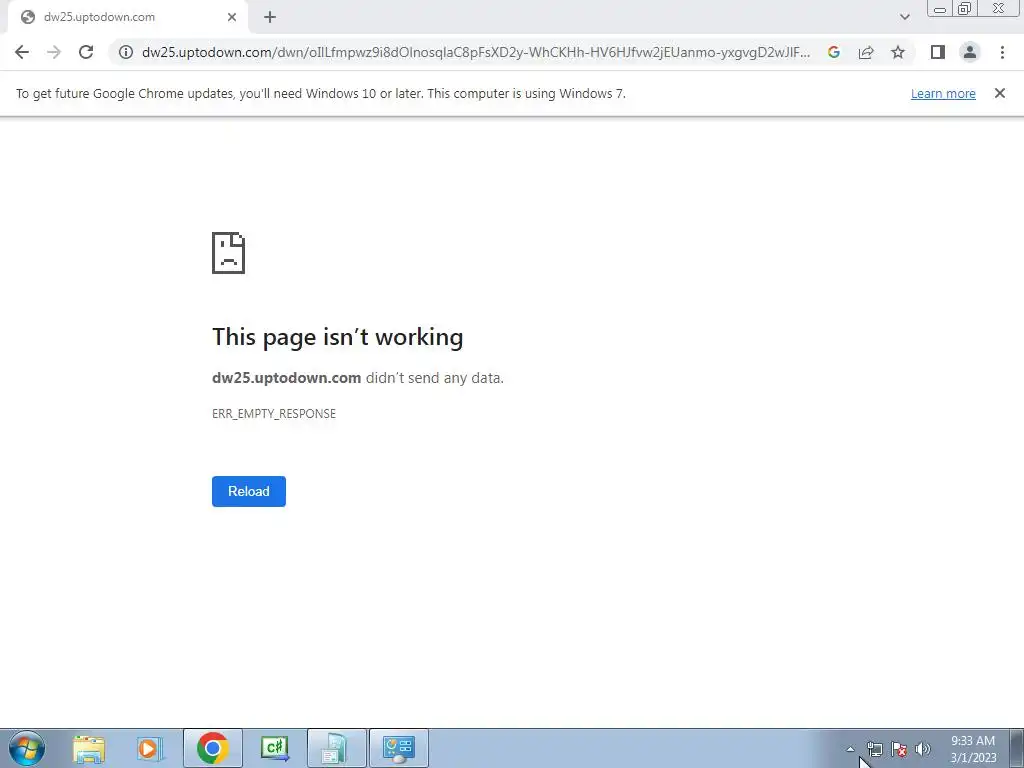
Task: Open the document app in taskbar
Action: (x=336, y=748)
